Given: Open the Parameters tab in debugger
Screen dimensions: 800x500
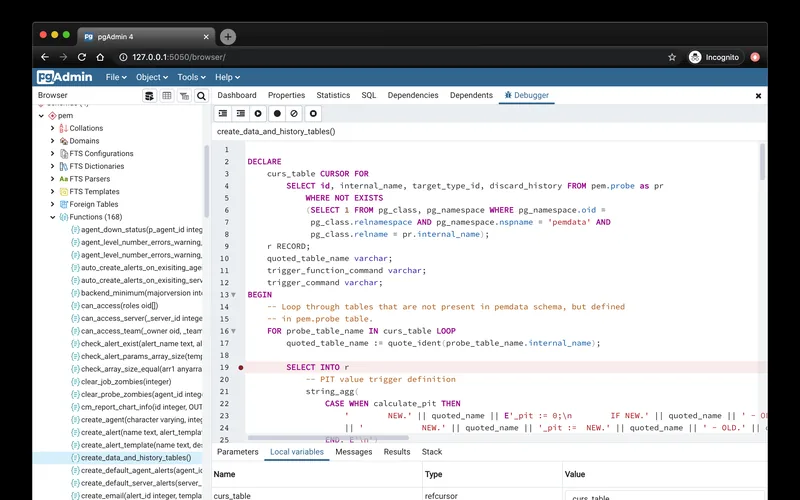Looking at the screenshot, I should coord(238,452).
